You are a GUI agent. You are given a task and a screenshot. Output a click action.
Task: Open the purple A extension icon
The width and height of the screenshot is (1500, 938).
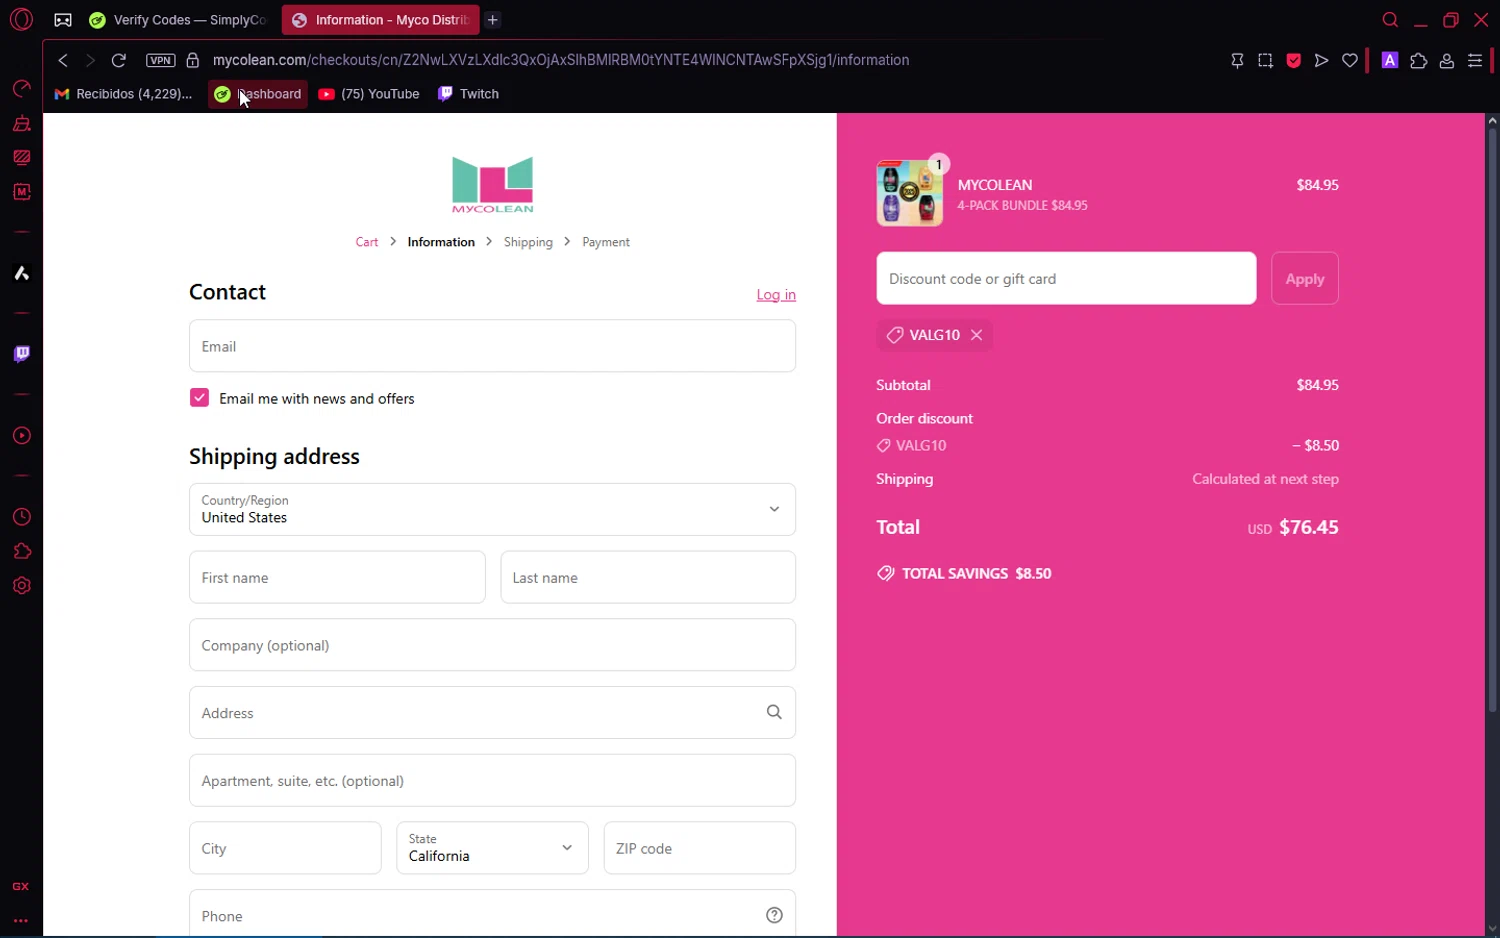click(x=1390, y=60)
